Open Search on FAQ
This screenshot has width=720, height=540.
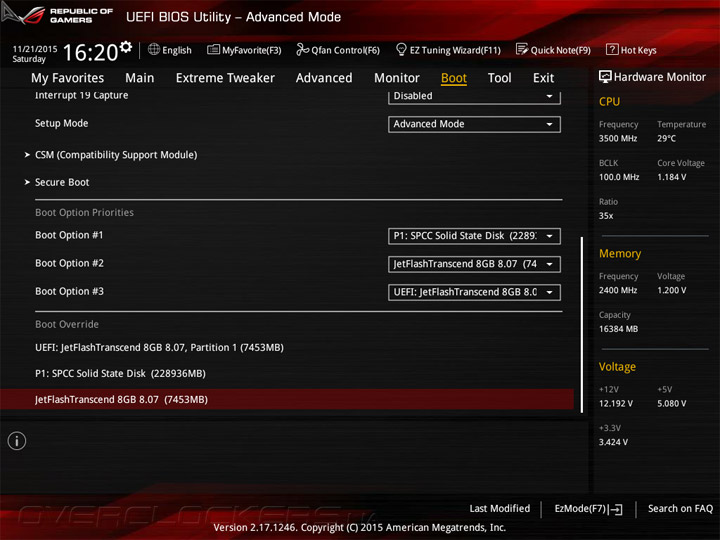[x=680, y=508]
